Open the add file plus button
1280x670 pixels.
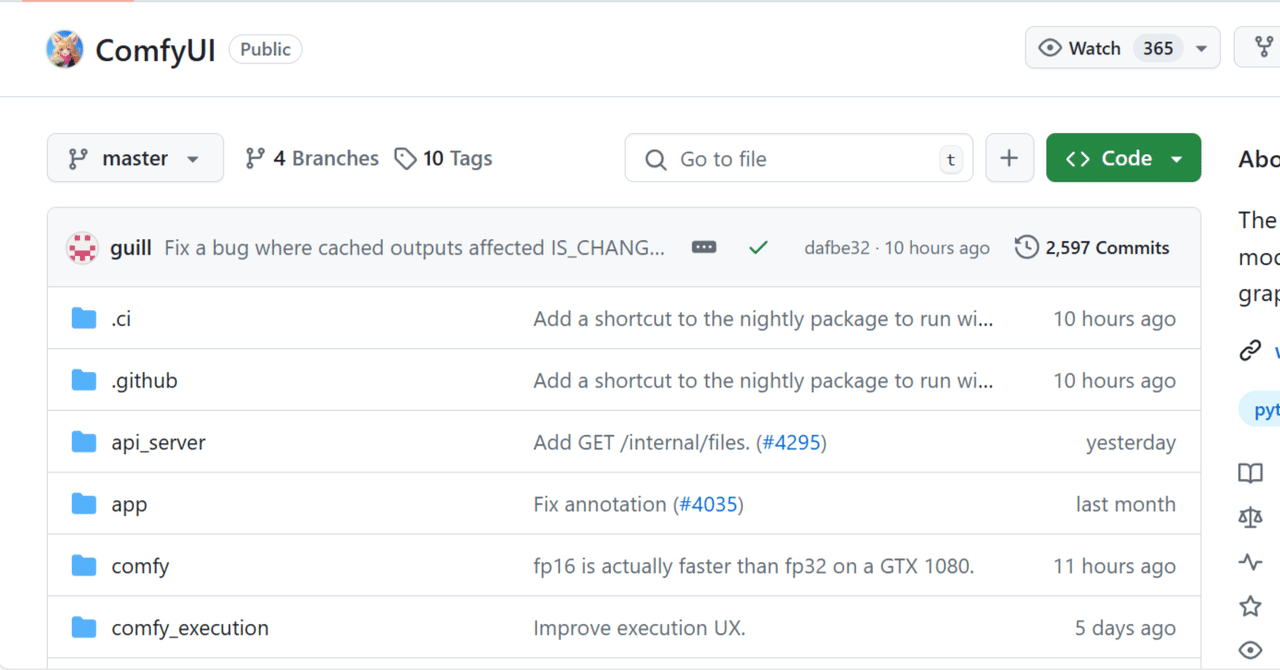[1009, 158]
